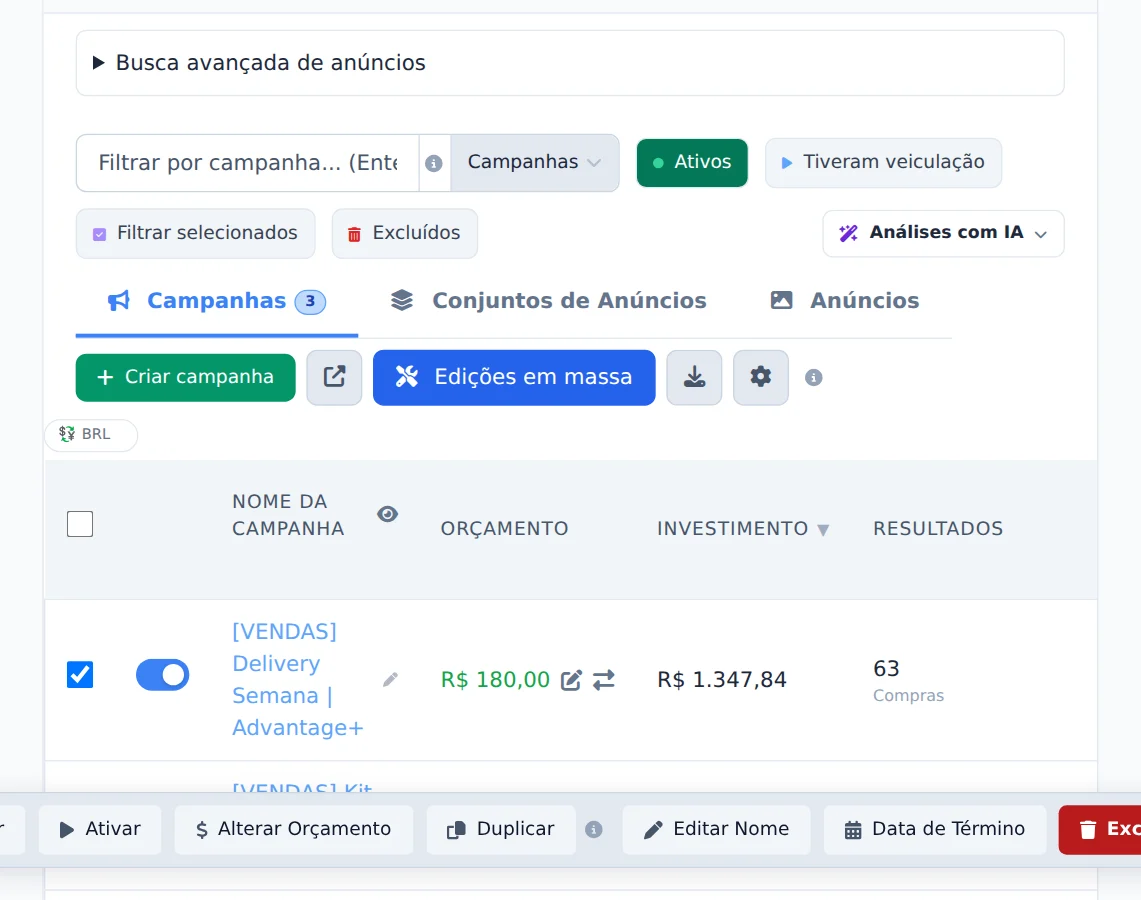
Task: Toggle the Ativos filter
Action: [692, 162]
